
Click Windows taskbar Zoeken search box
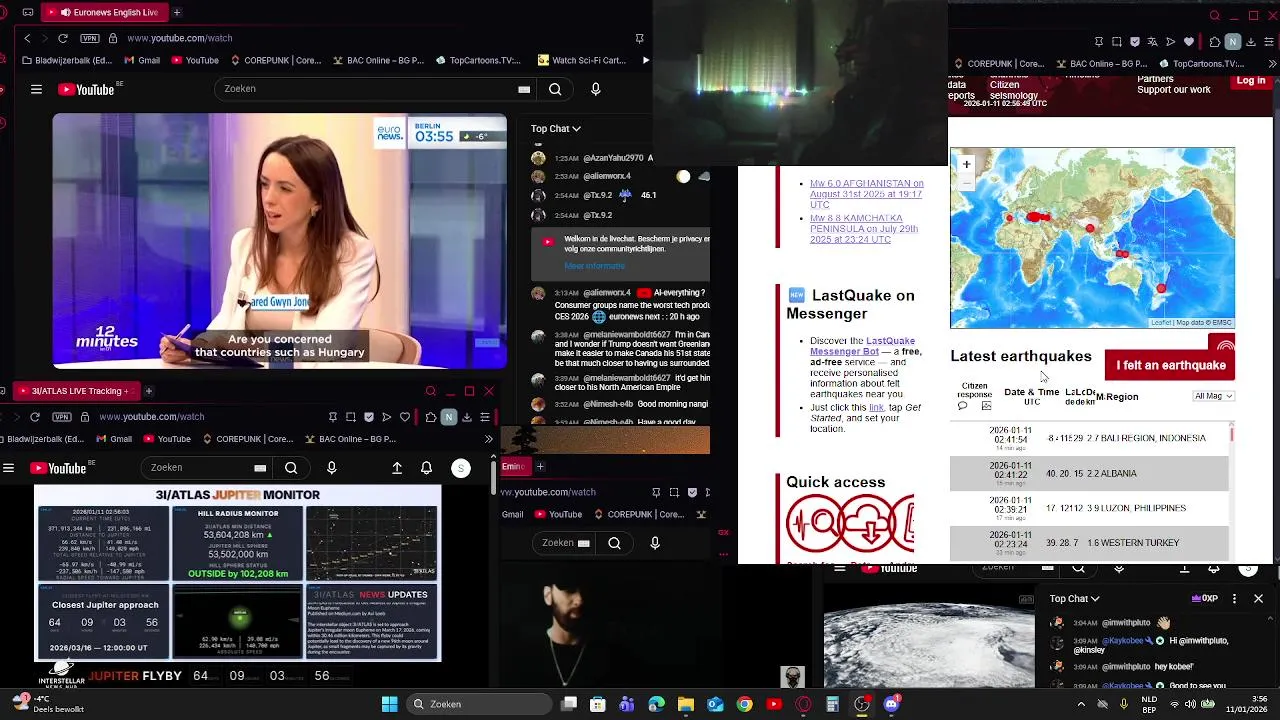(x=481, y=704)
